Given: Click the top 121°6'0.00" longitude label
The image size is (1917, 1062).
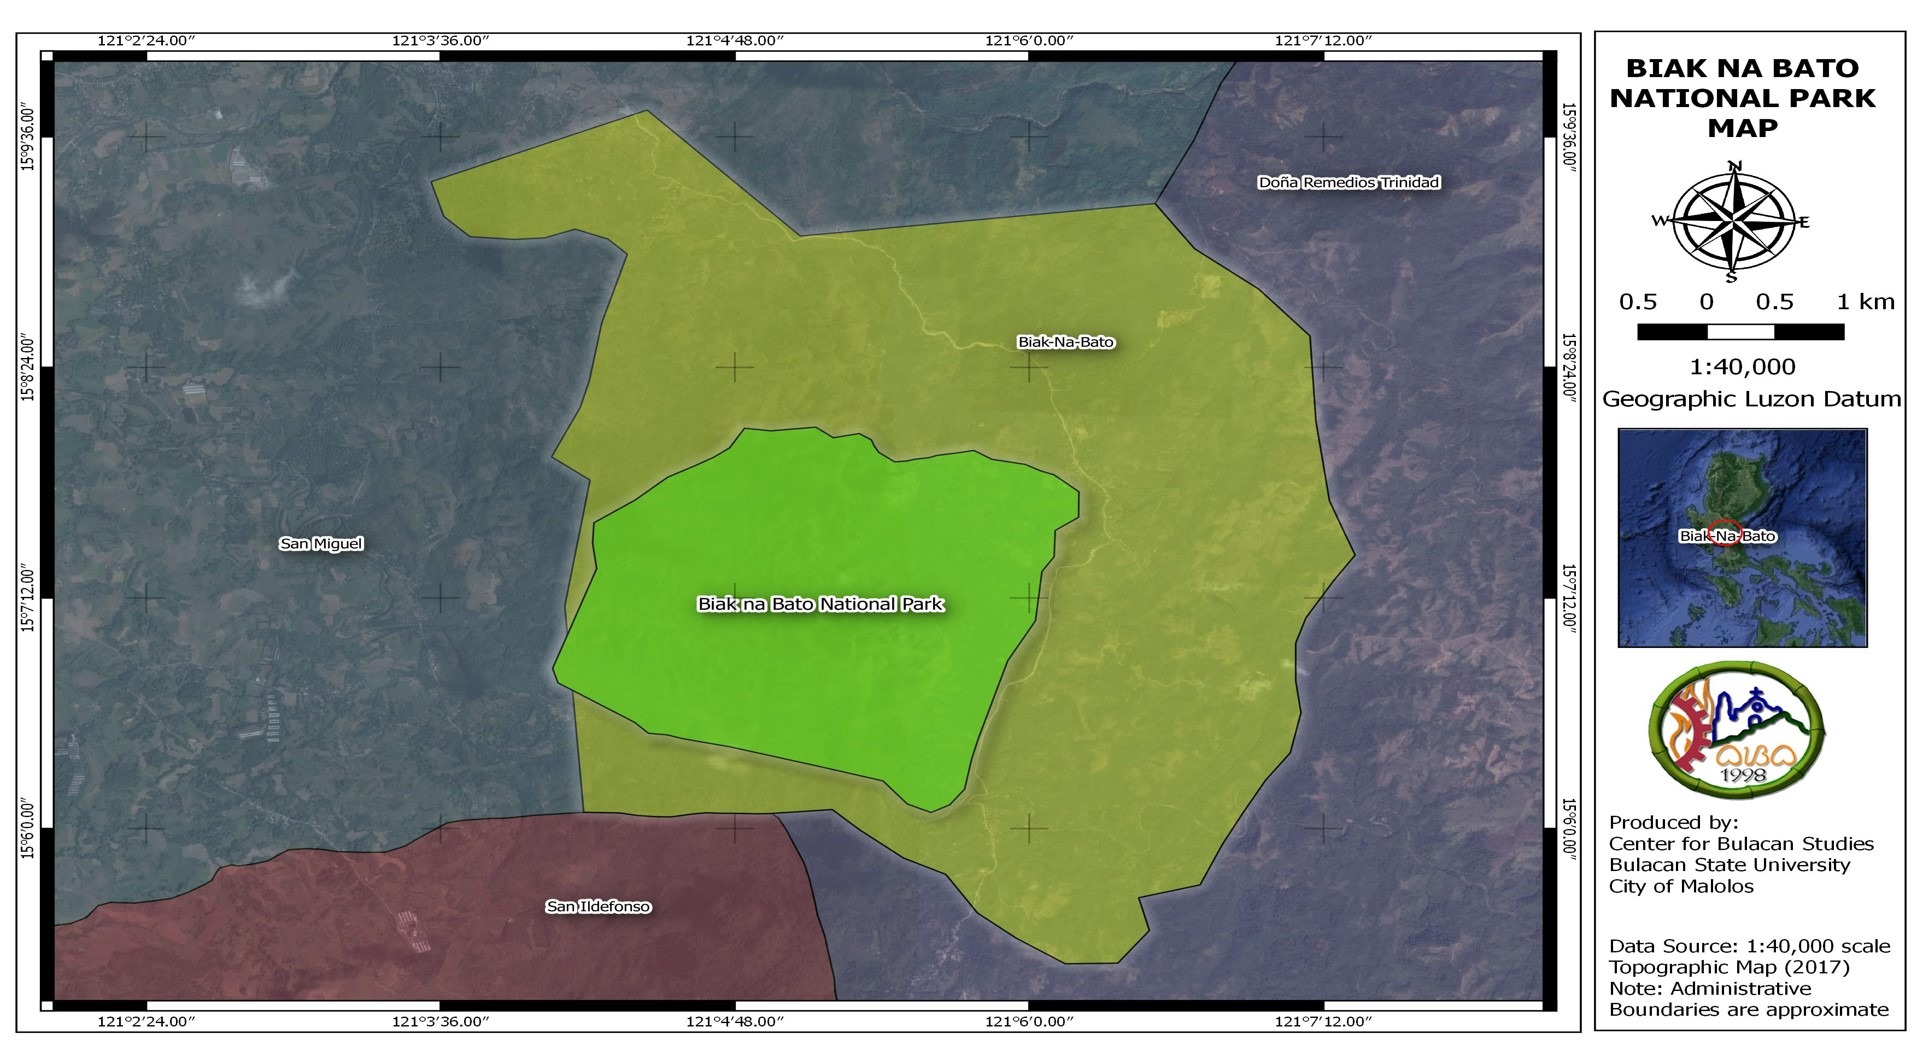Looking at the screenshot, I should pyautogui.click(x=1029, y=40).
